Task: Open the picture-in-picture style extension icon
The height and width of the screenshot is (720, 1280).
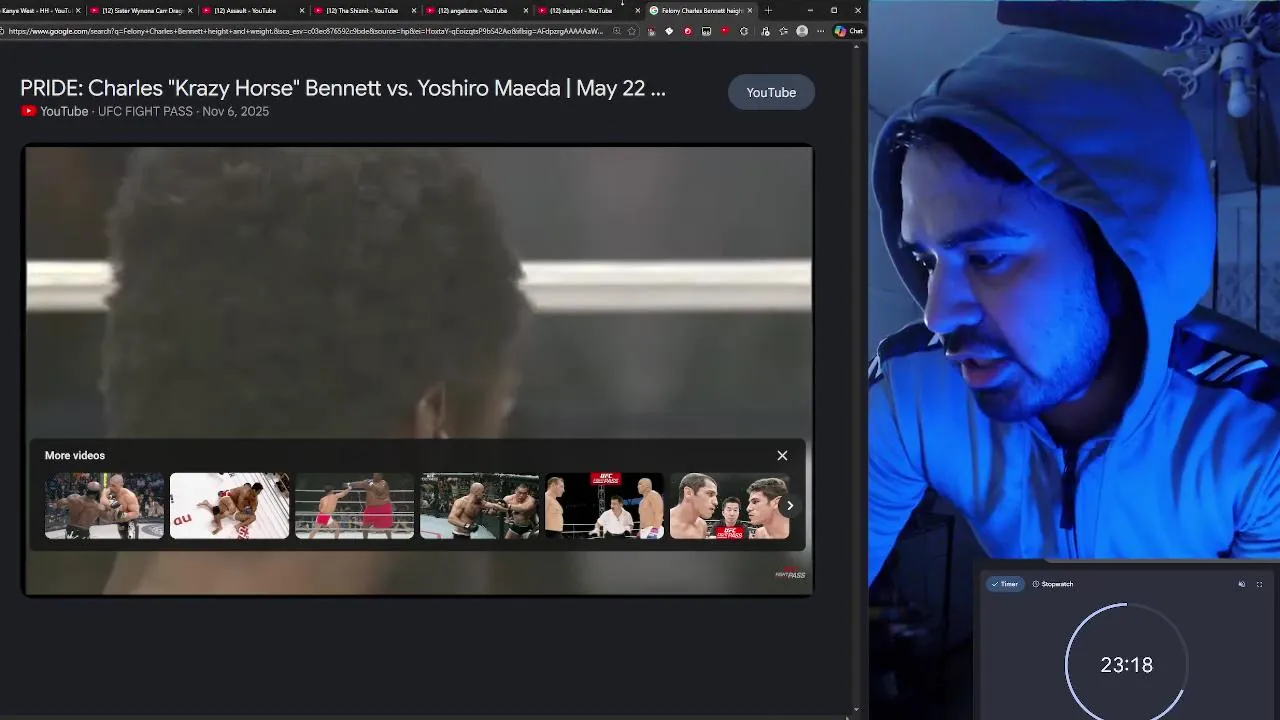Action: coord(706,31)
